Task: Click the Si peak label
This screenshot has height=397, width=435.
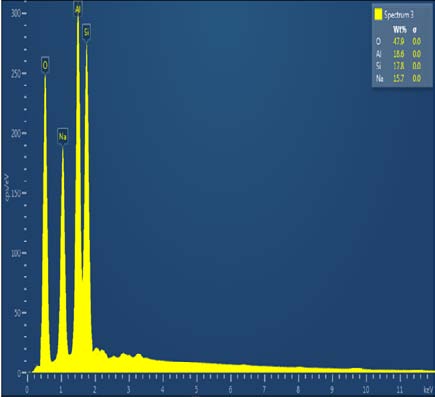Action: 87,32
